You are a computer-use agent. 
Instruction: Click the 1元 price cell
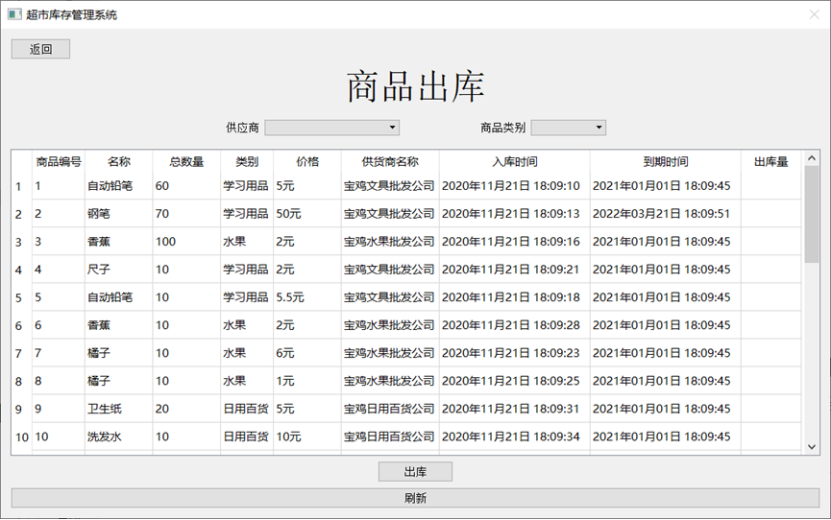pyautogui.click(x=307, y=381)
